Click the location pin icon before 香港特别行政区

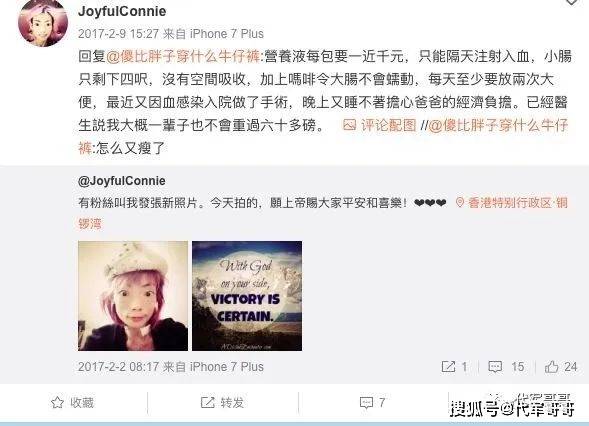click(x=459, y=203)
